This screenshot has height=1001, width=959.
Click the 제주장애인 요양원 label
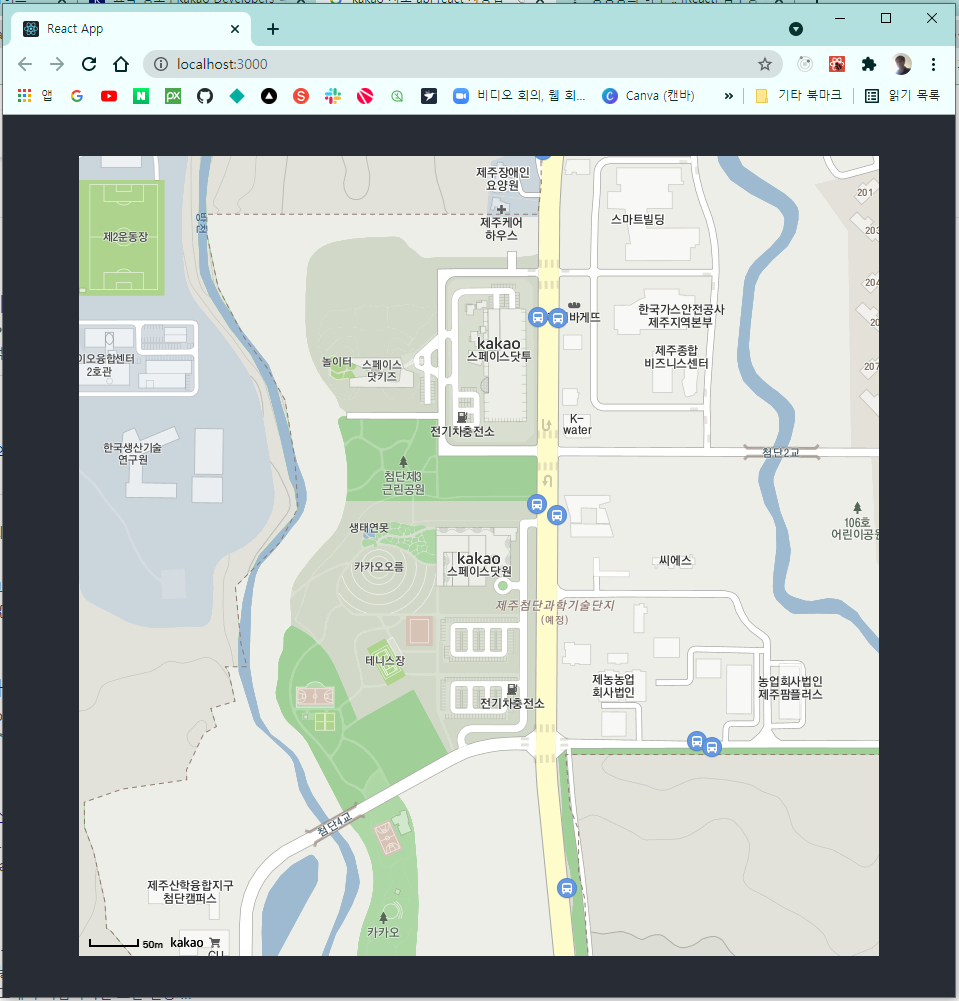click(502, 179)
